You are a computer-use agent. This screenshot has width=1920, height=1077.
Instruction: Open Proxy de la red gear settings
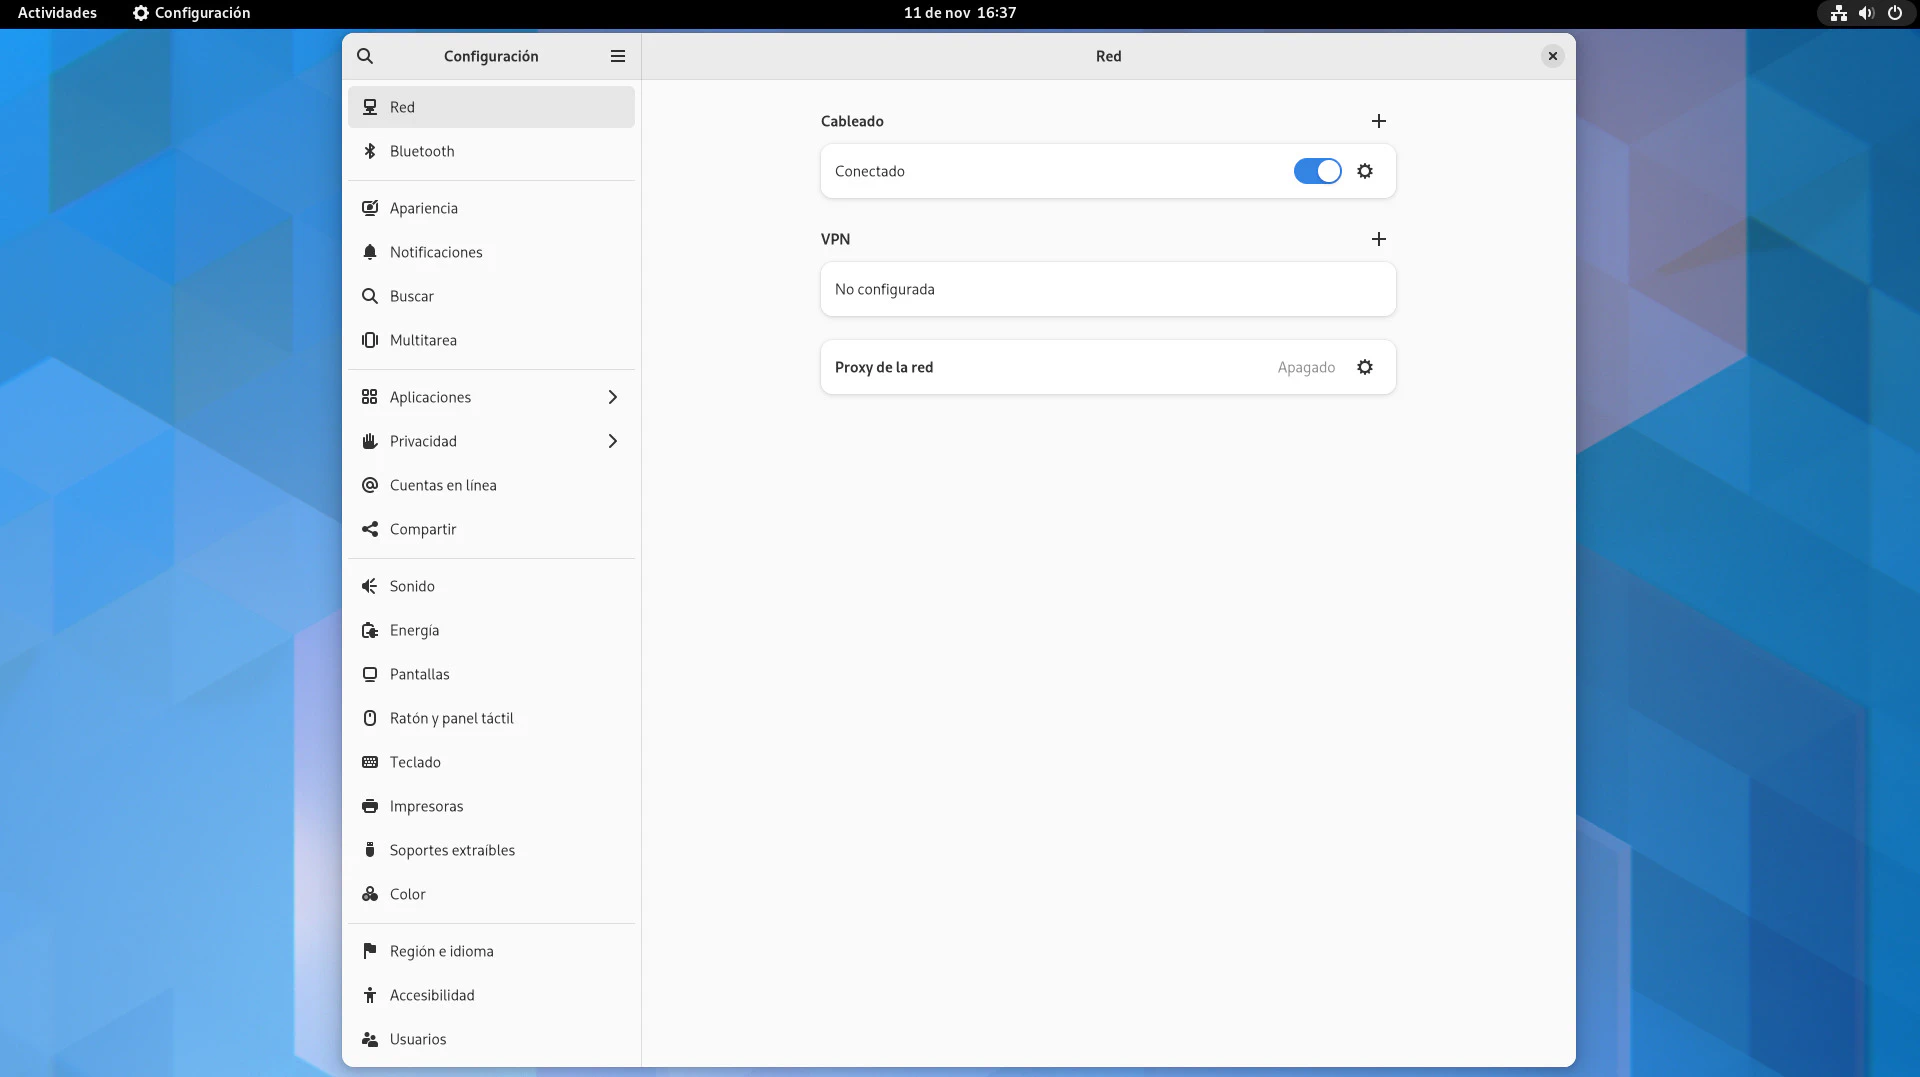coord(1365,367)
